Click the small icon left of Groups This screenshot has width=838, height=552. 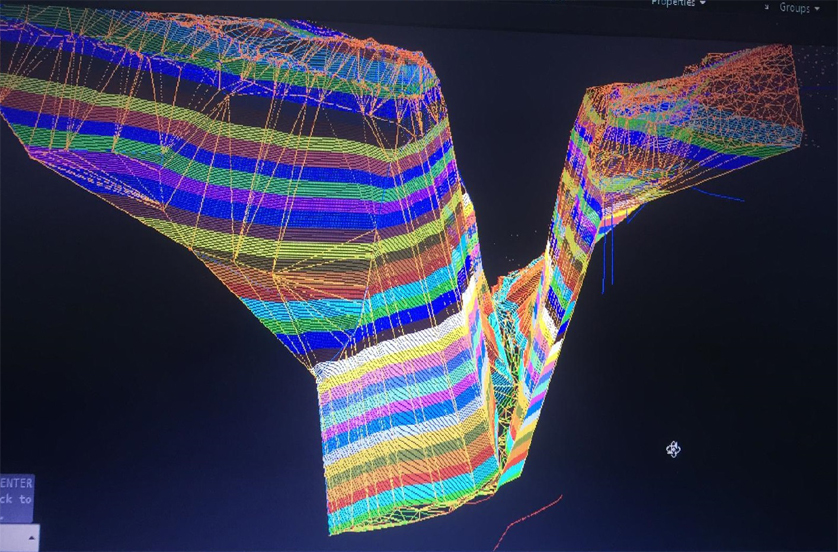coord(766,6)
